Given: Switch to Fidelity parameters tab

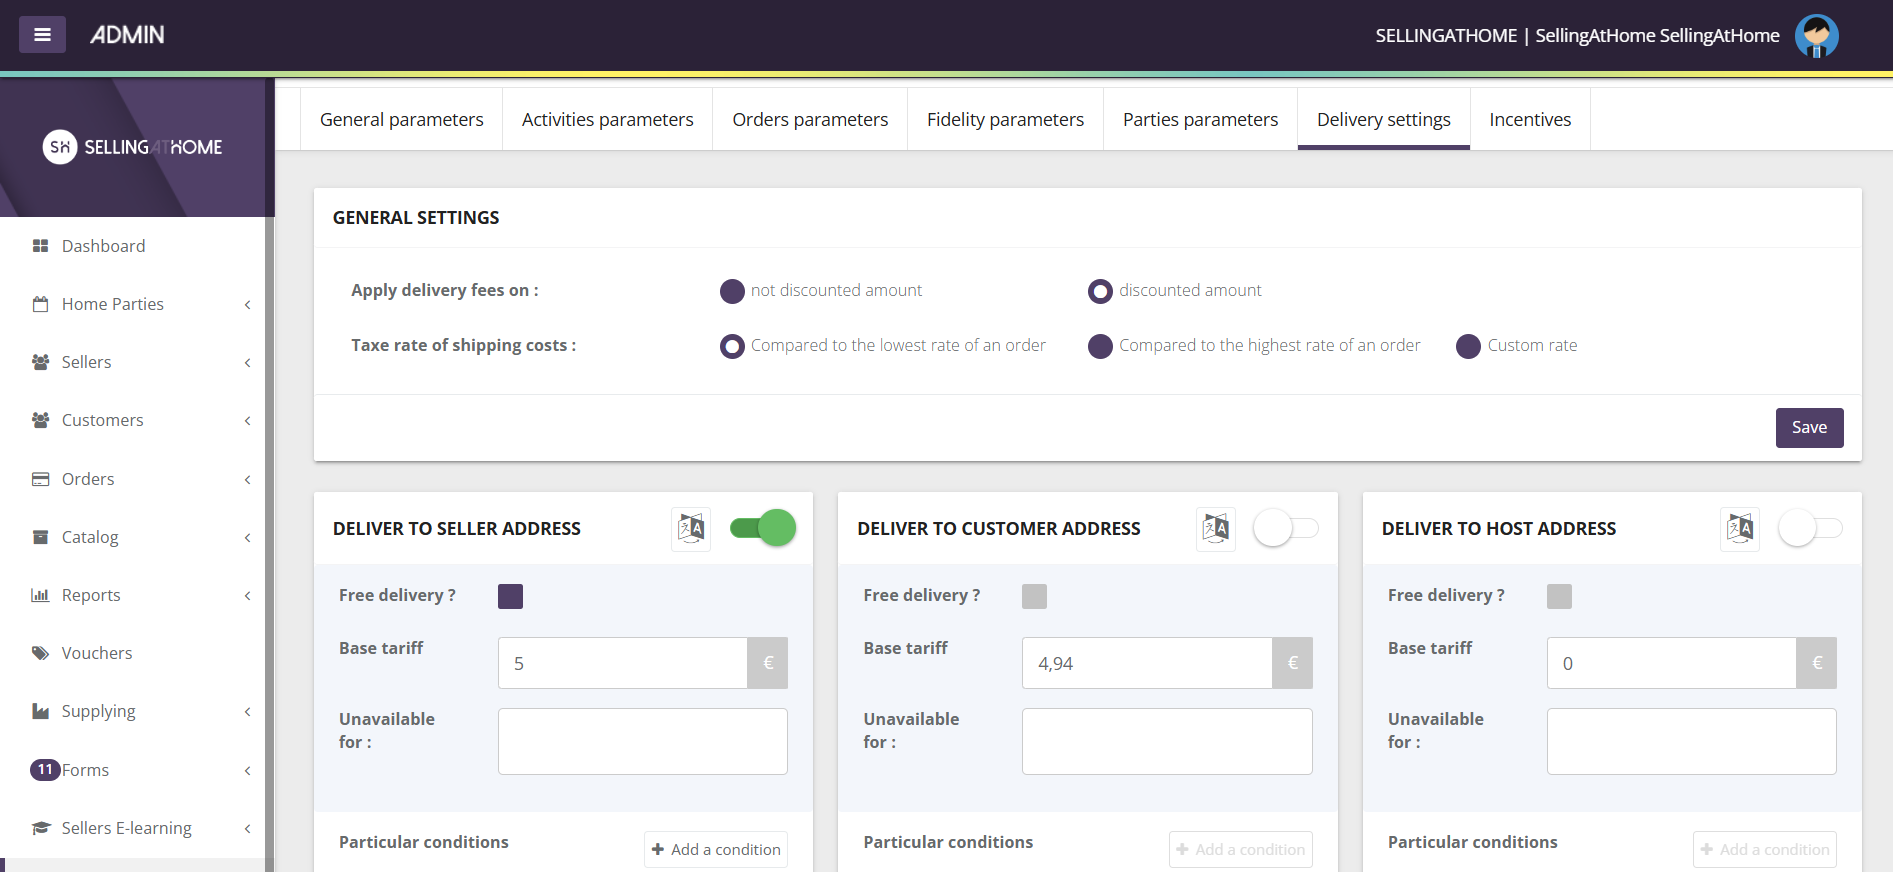Looking at the screenshot, I should (1005, 119).
